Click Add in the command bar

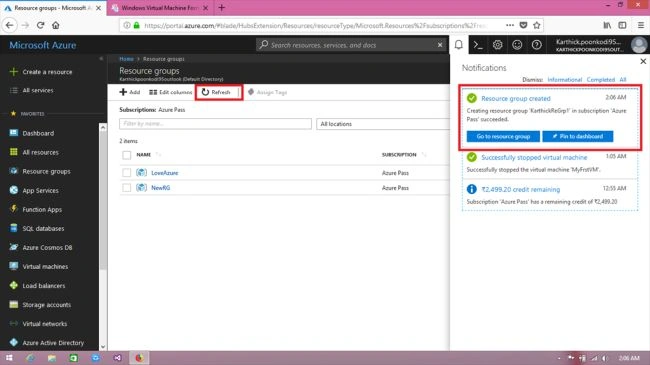pyautogui.click(x=130, y=92)
